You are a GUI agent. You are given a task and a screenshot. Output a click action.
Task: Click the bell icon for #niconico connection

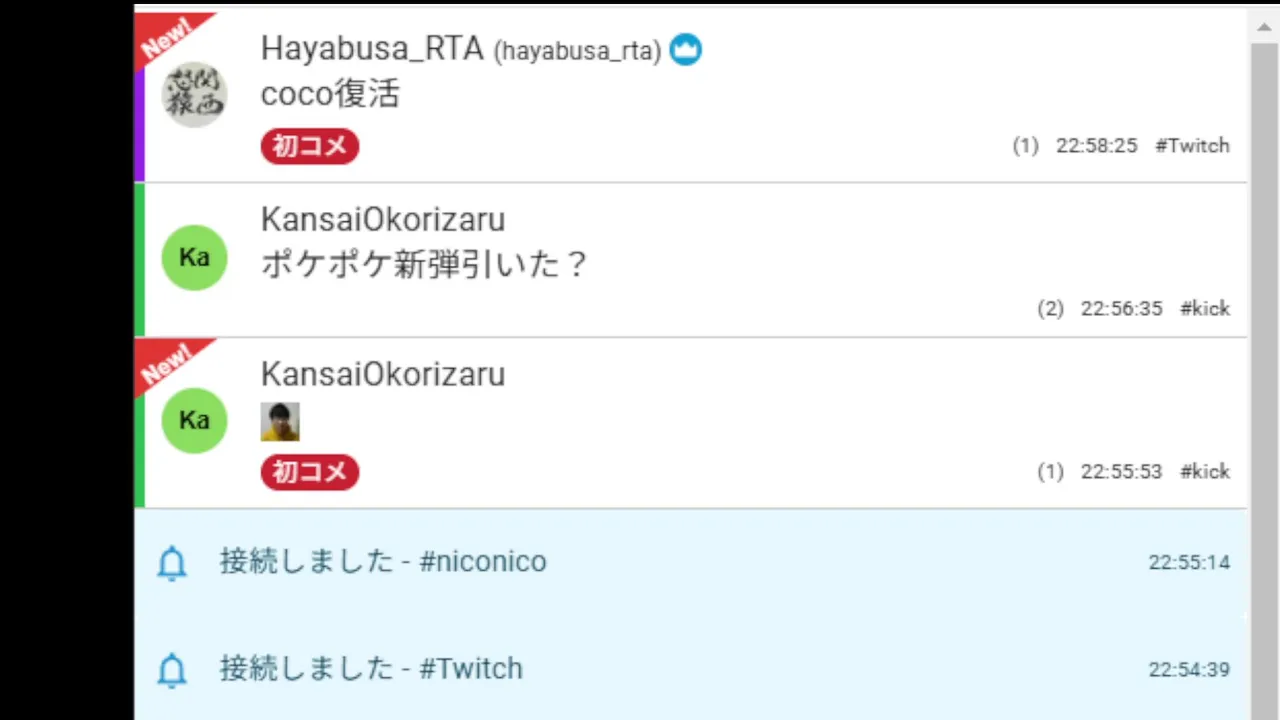pyautogui.click(x=172, y=563)
